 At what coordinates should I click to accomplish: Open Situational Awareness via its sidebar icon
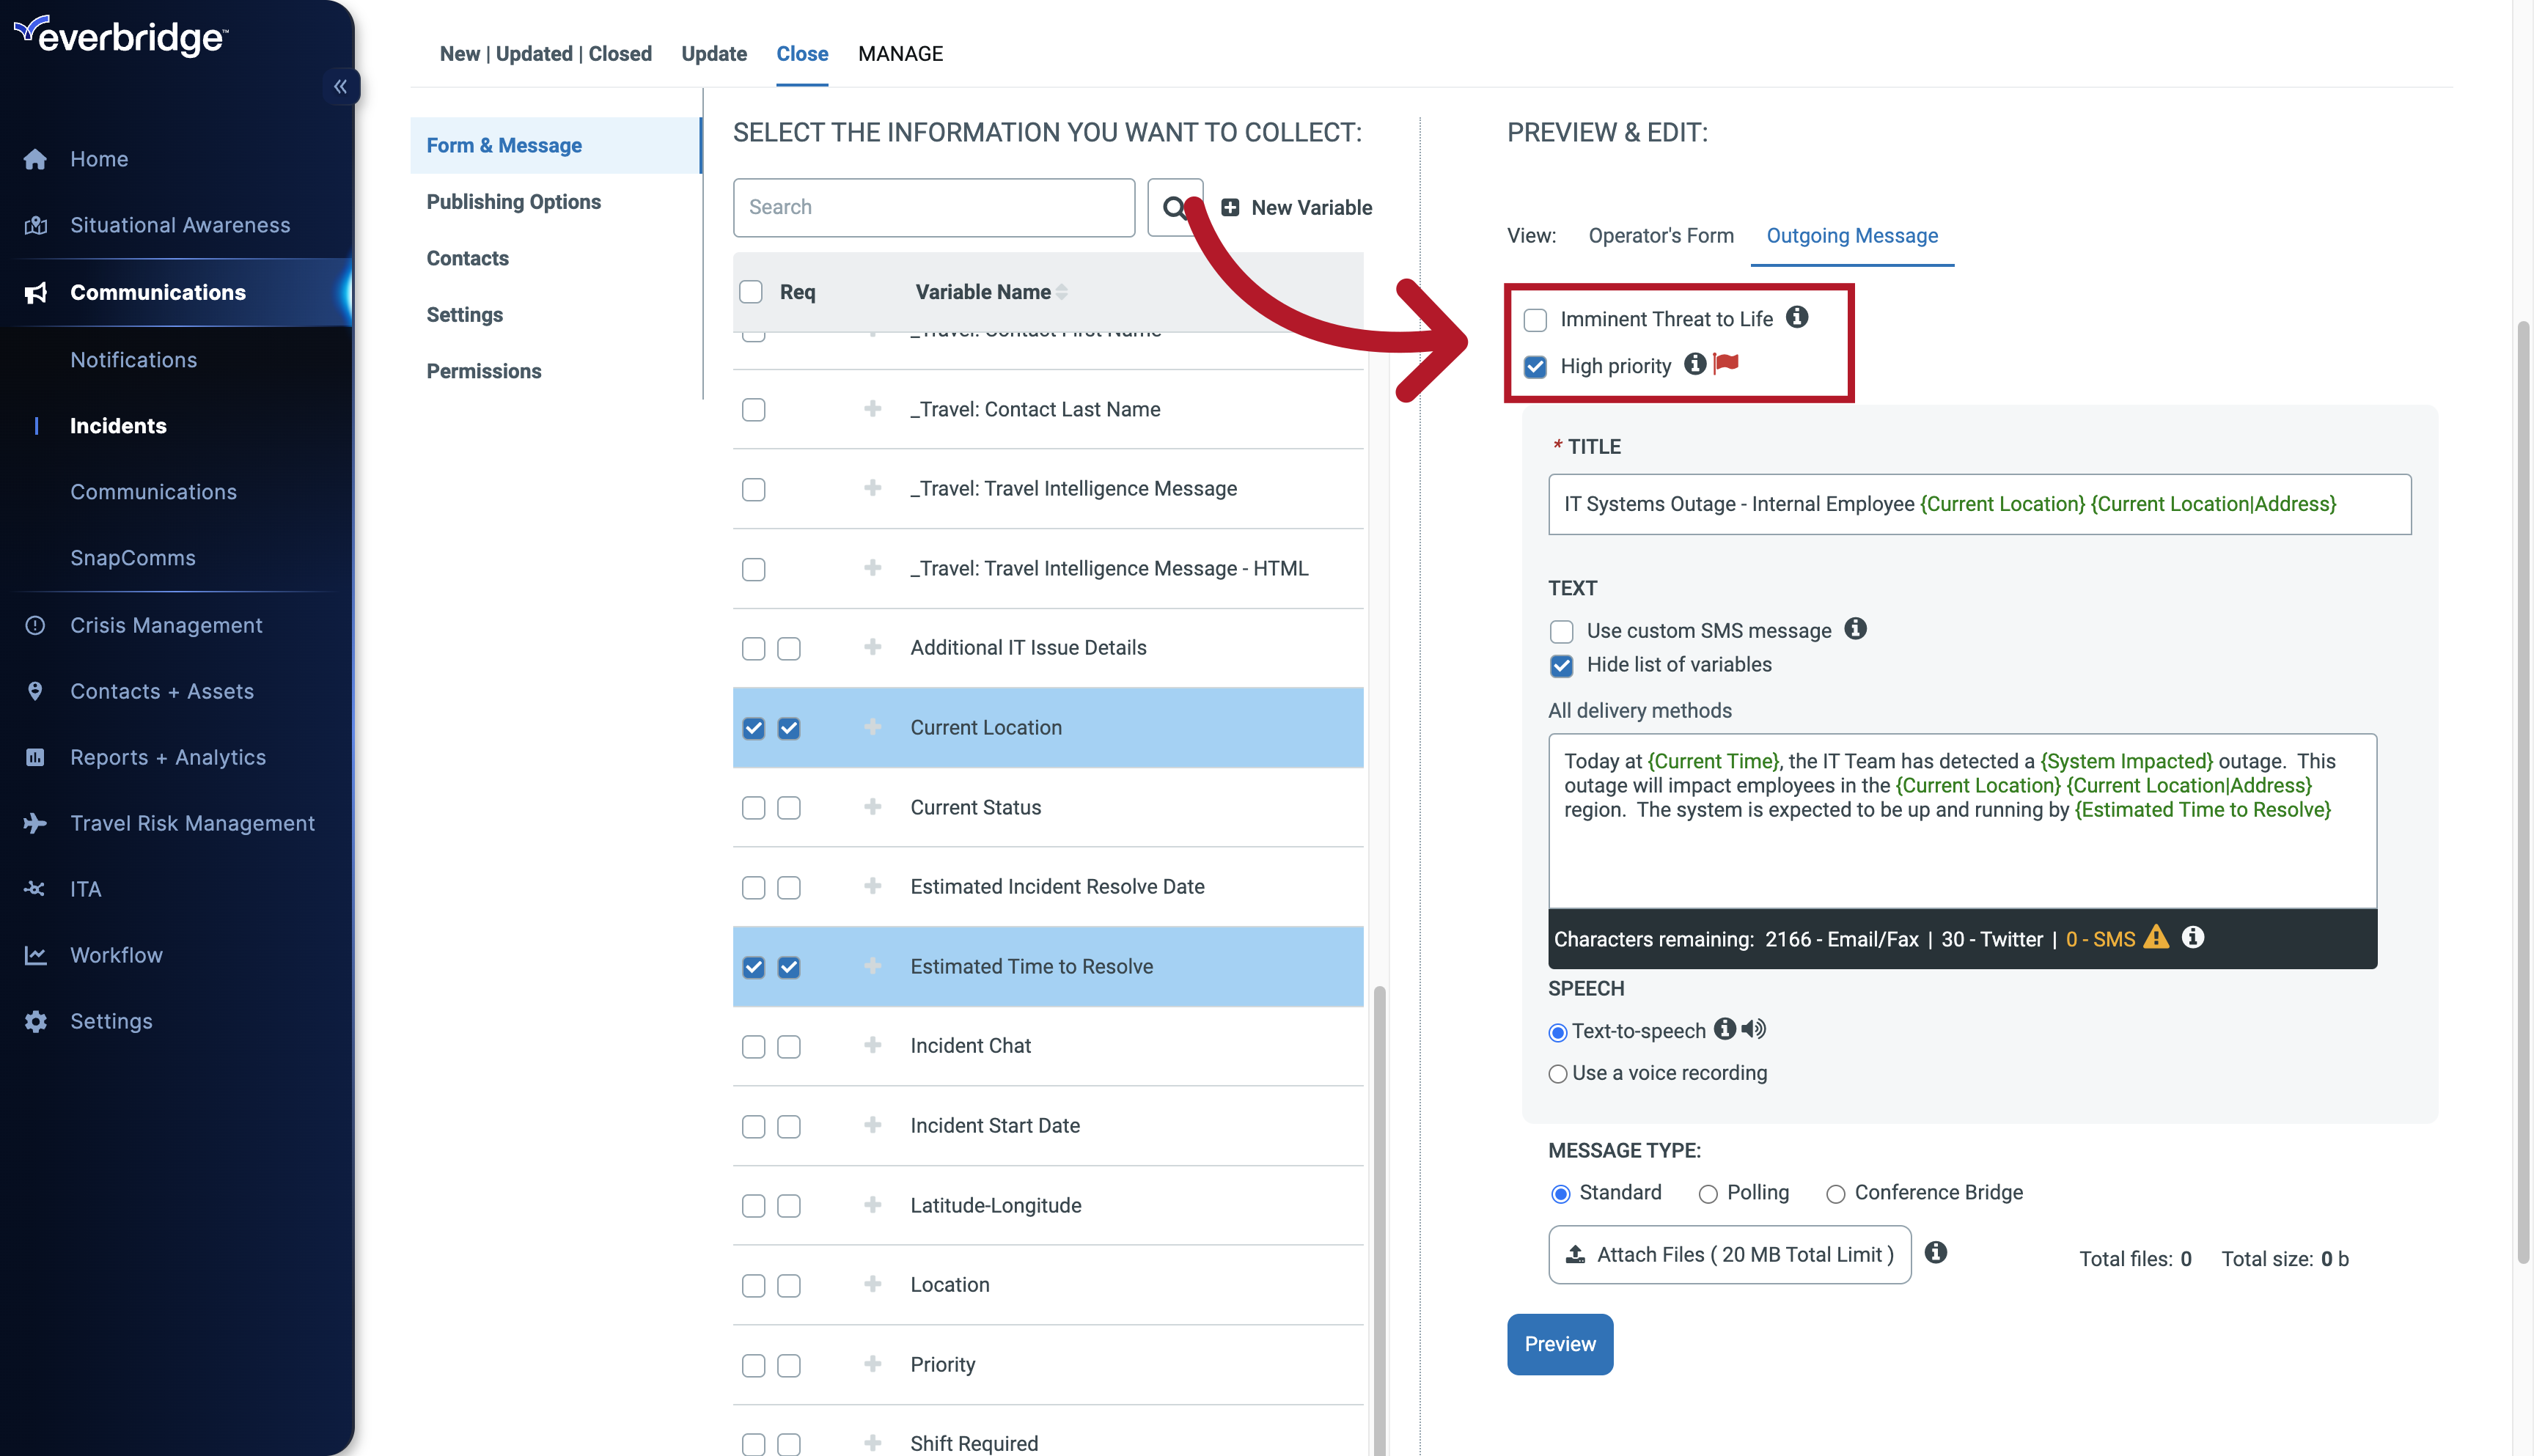coord(35,224)
